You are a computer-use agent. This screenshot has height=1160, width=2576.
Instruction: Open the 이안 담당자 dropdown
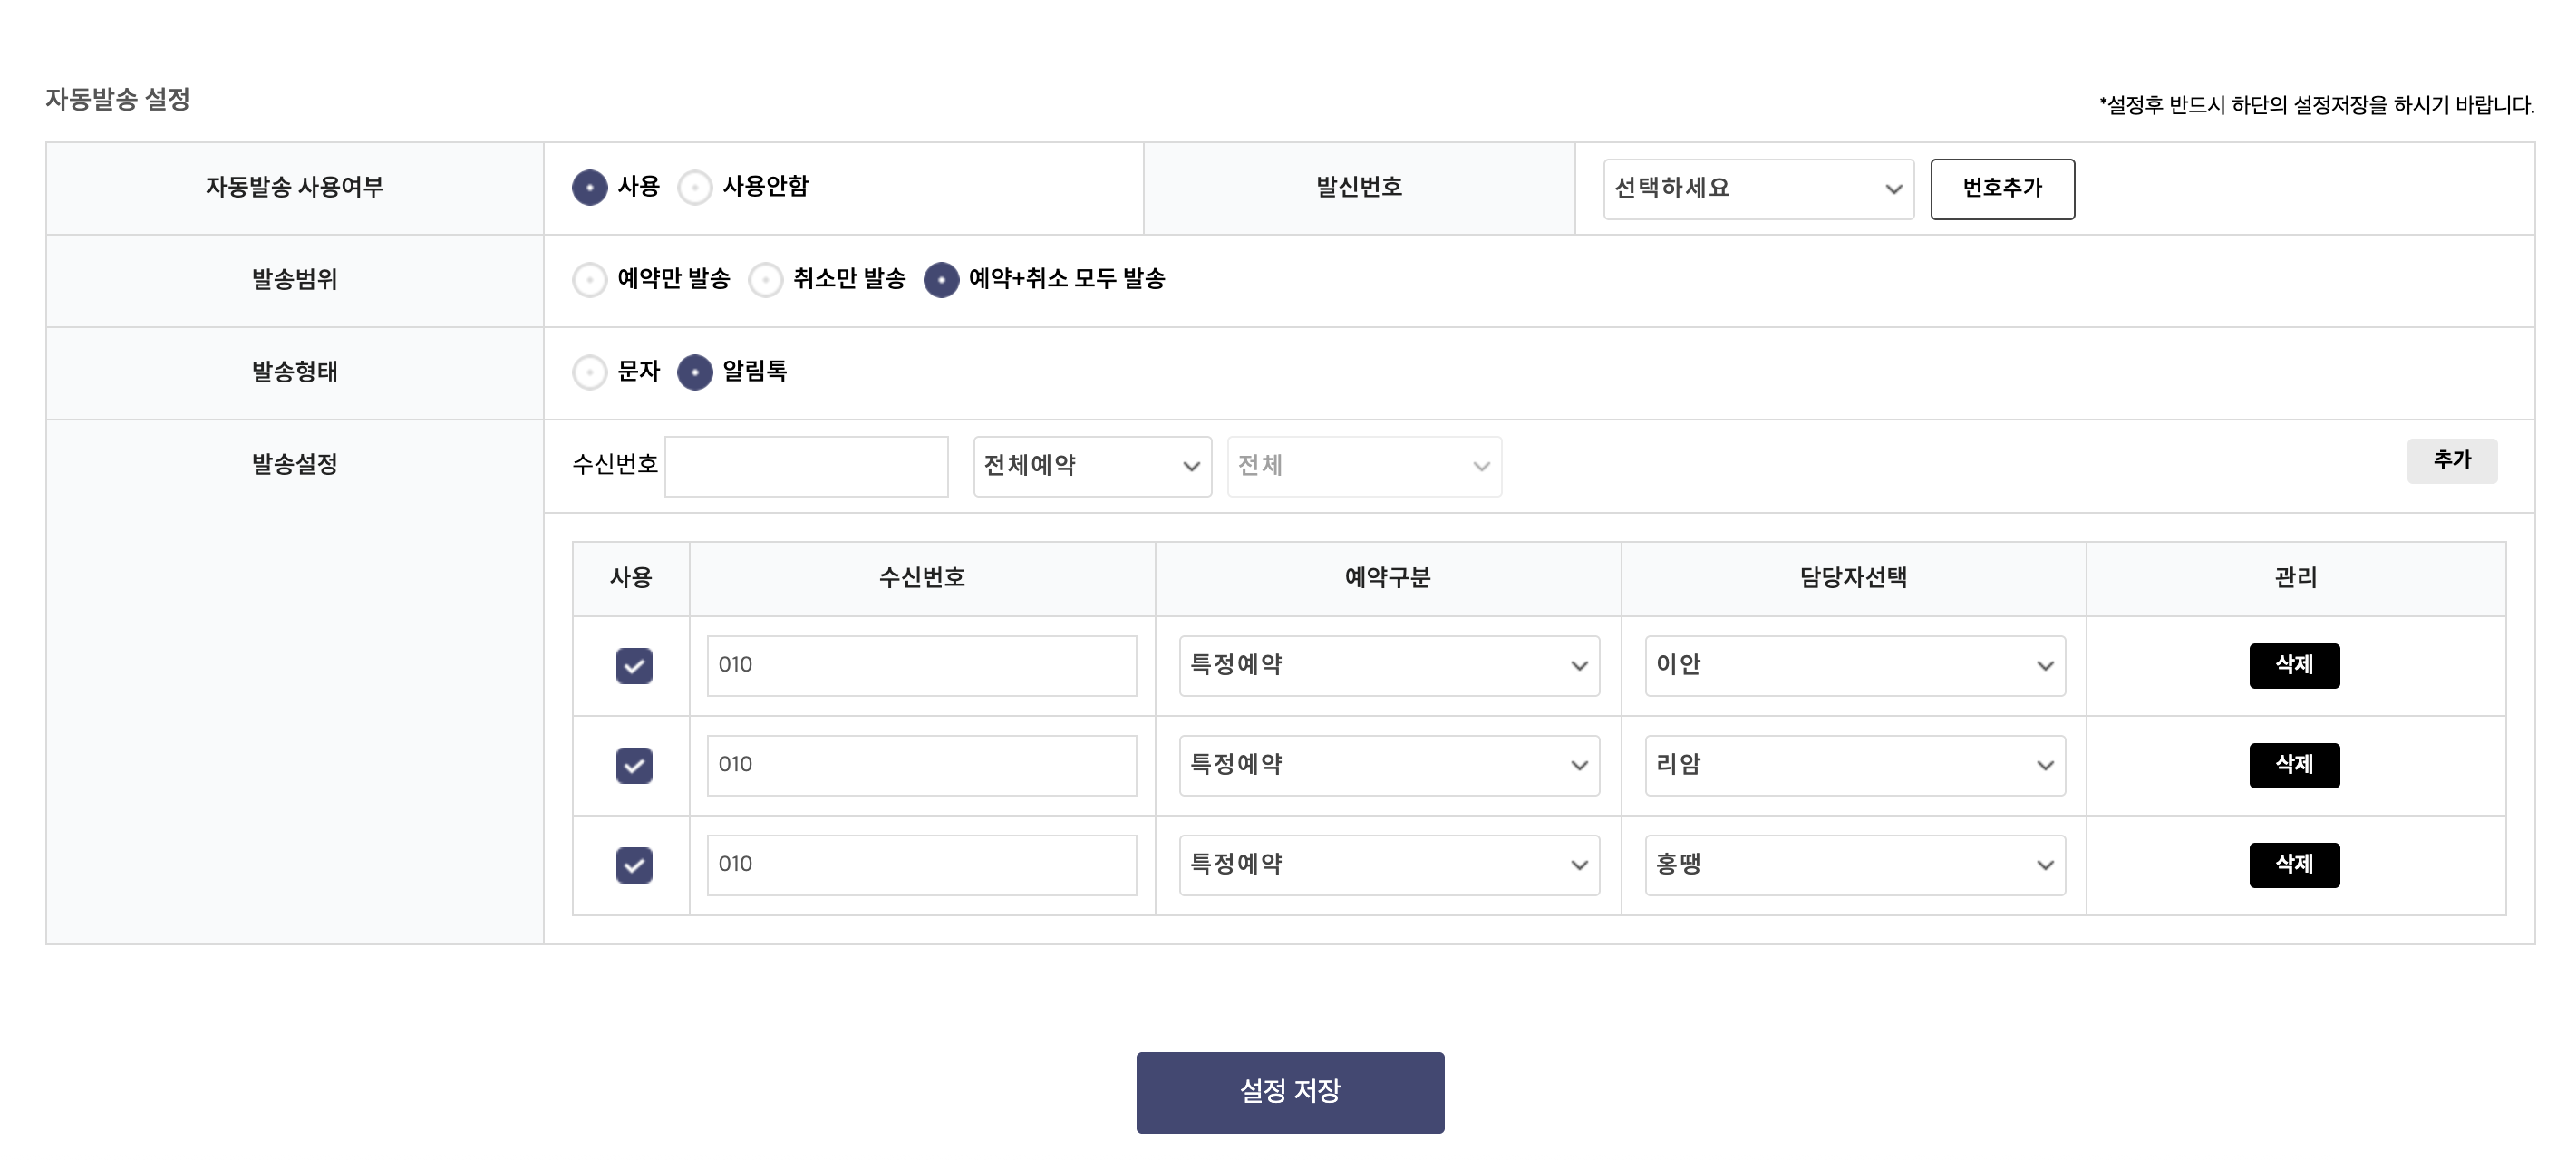pos(1855,666)
